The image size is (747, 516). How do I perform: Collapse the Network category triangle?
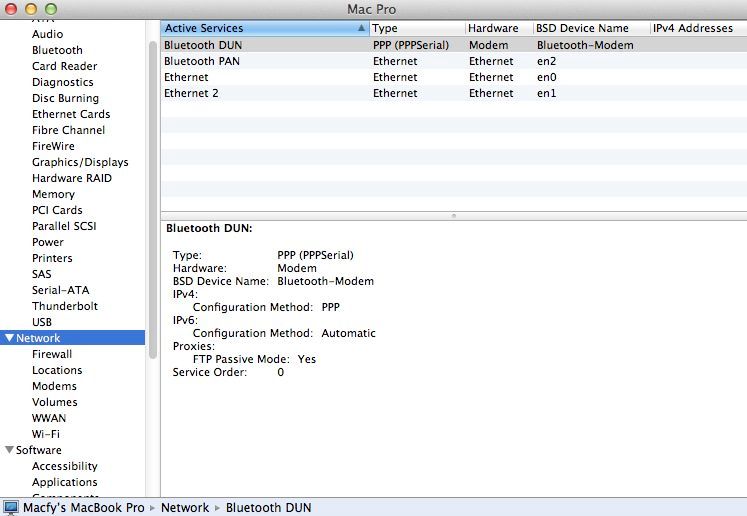coord(9,338)
